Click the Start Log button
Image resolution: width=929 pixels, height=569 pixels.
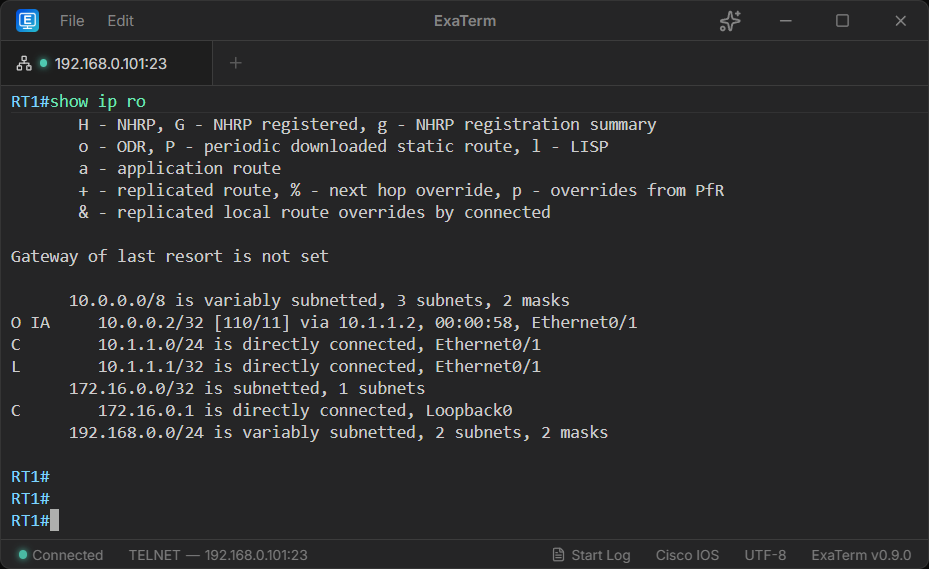pos(591,555)
